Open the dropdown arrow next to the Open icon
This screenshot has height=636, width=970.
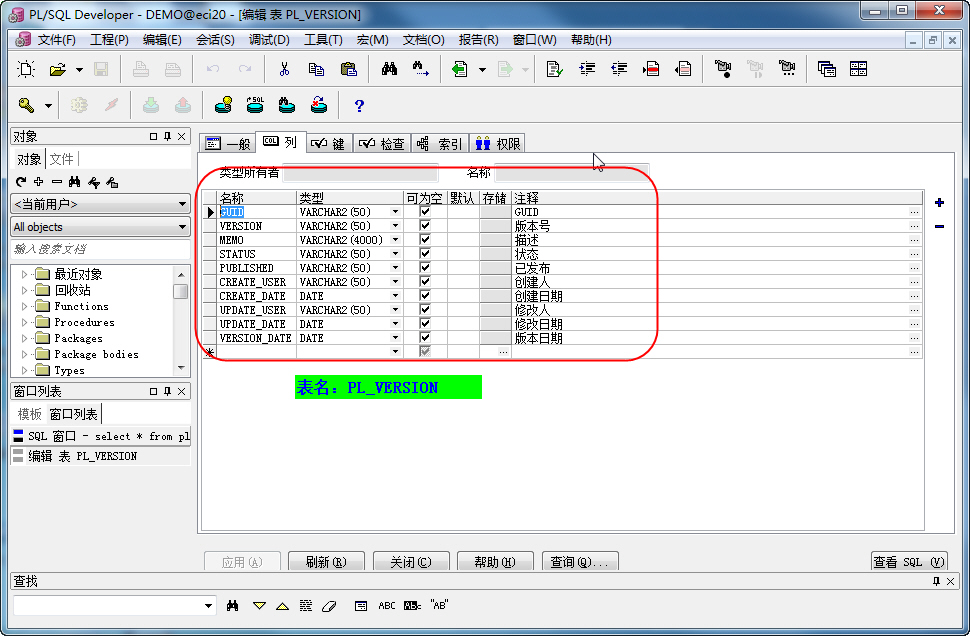click(x=79, y=69)
